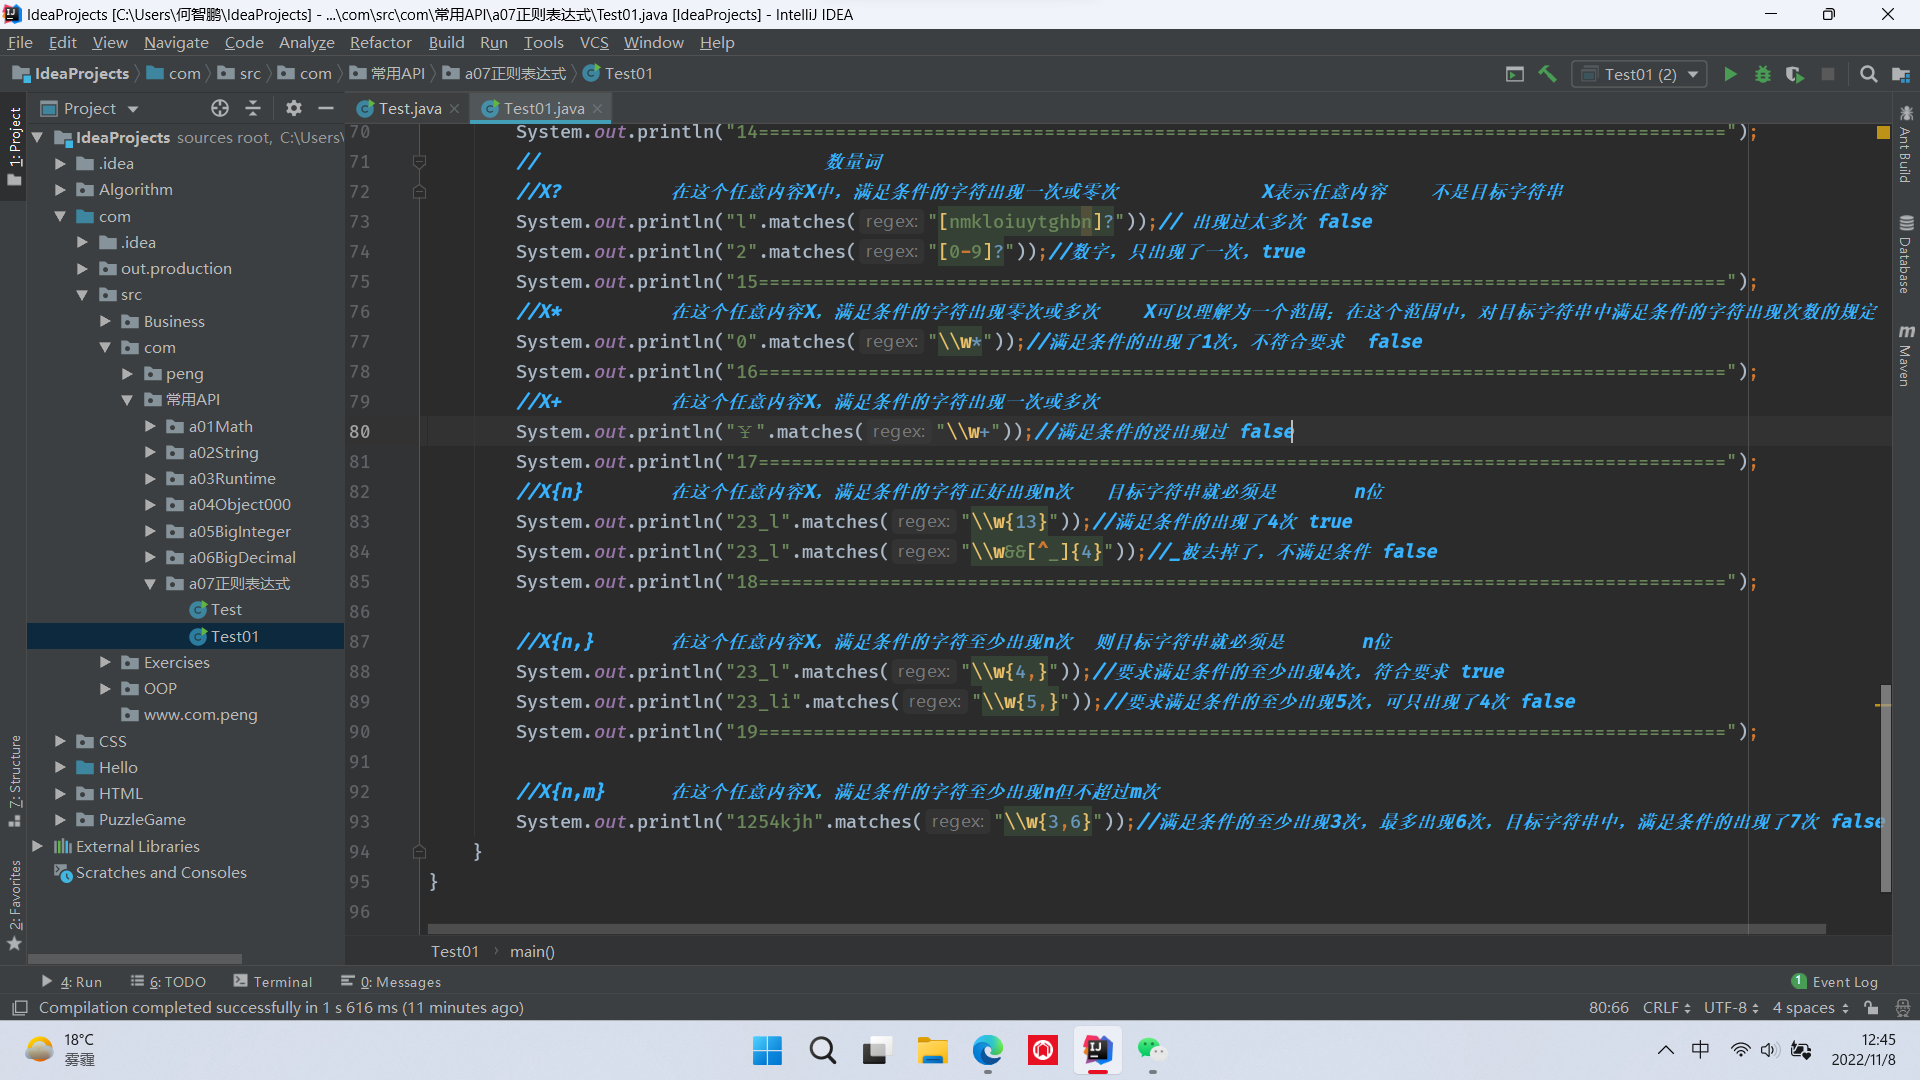
Task: Click the Debug bug icon
Action: pyautogui.click(x=1763, y=74)
